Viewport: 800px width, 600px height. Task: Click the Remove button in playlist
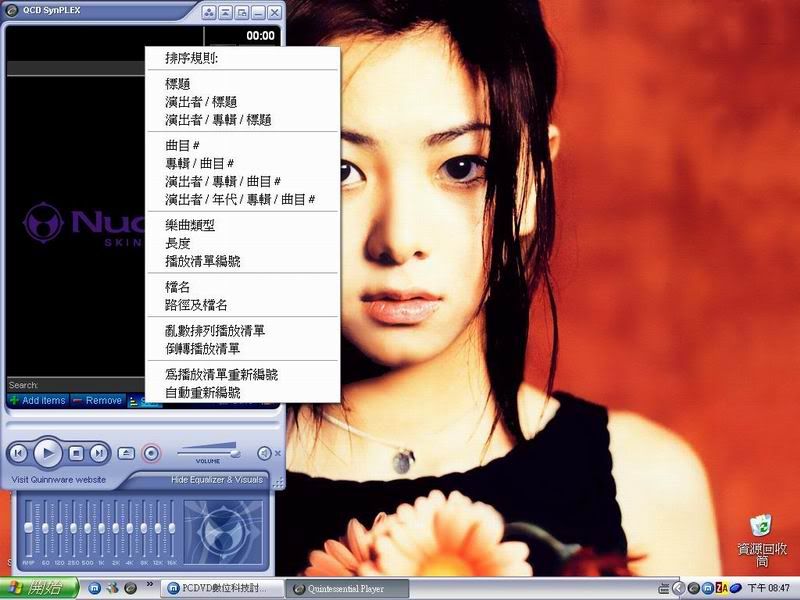click(x=97, y=400)
